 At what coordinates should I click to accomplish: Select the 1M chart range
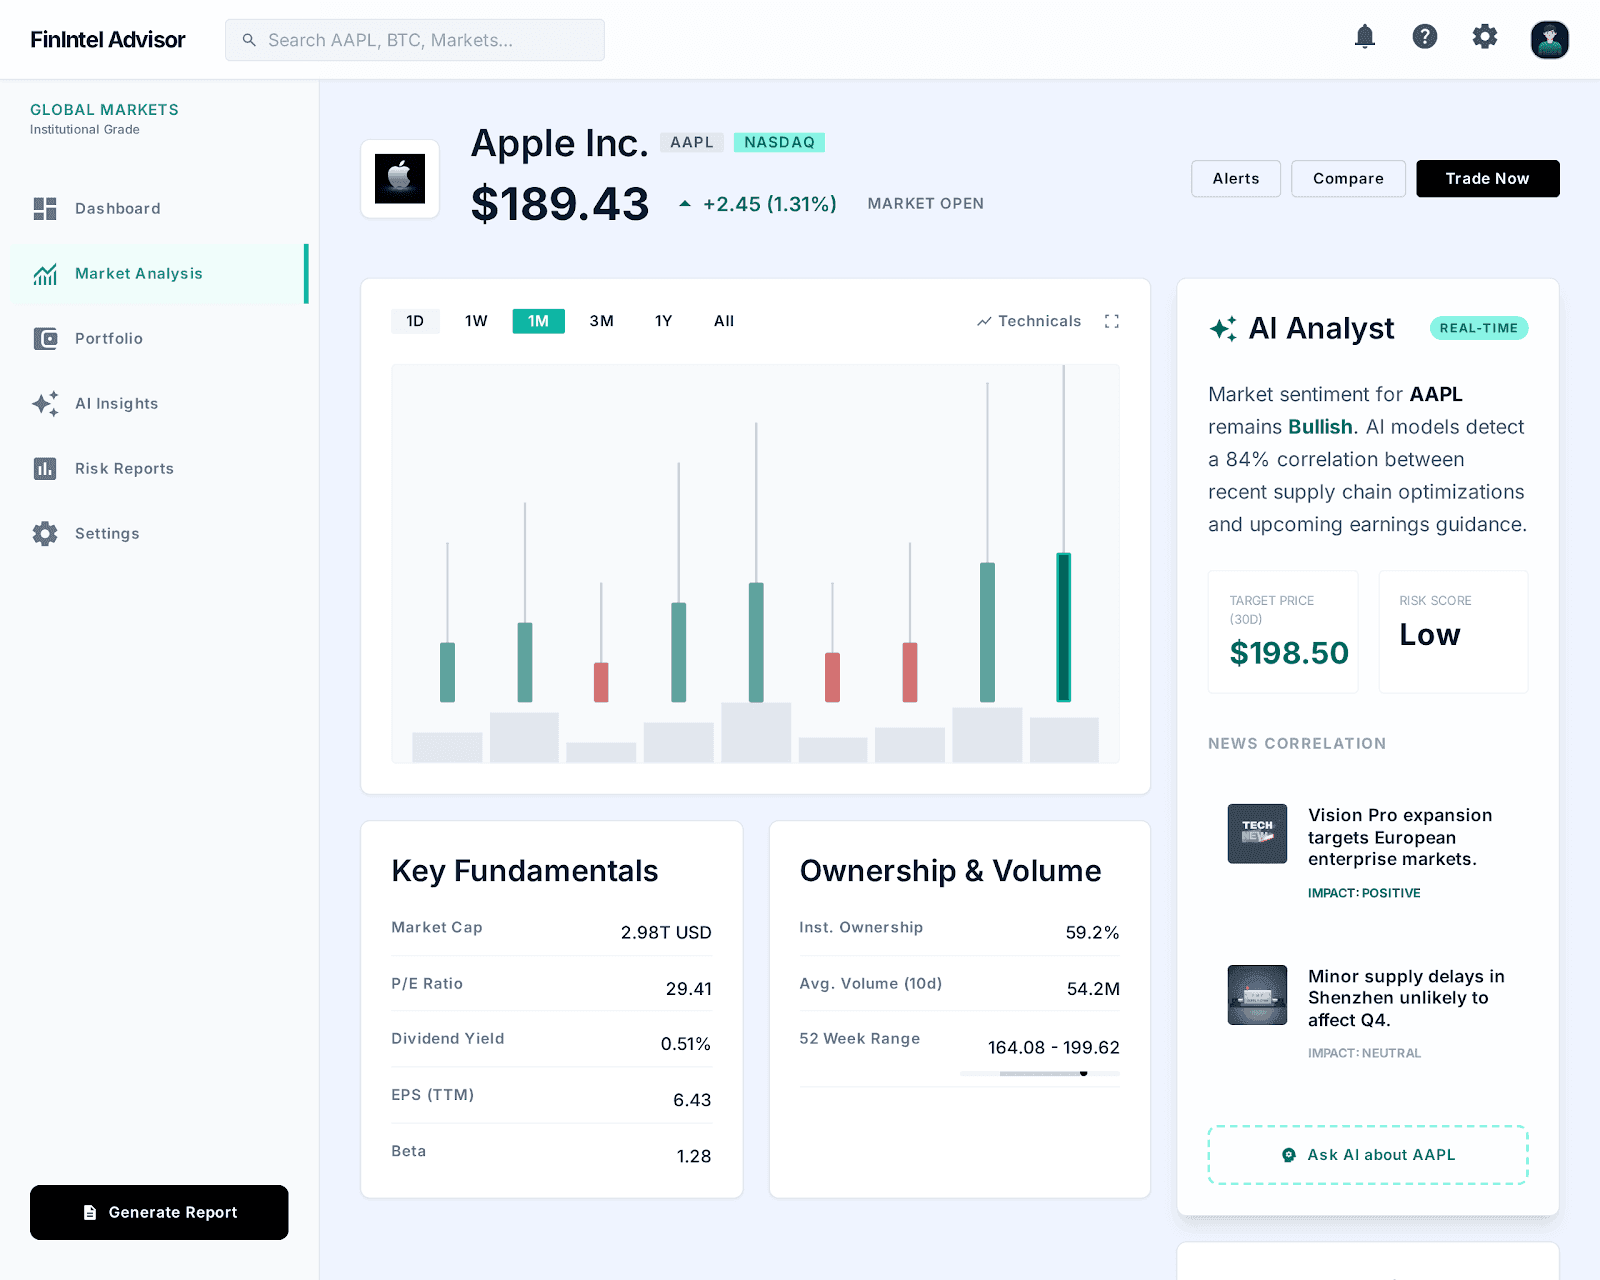(538, 321)
